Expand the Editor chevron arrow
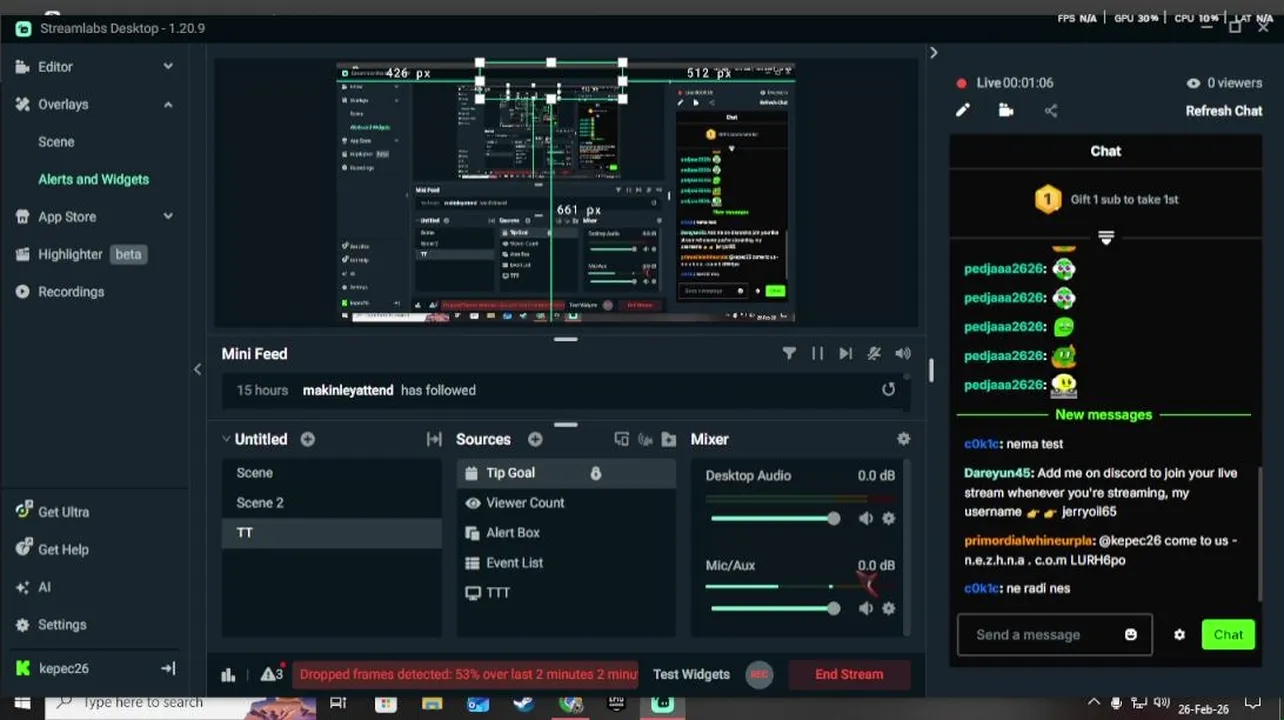The height and width of the screenshot is (720, 1284). tap(168, 67)
